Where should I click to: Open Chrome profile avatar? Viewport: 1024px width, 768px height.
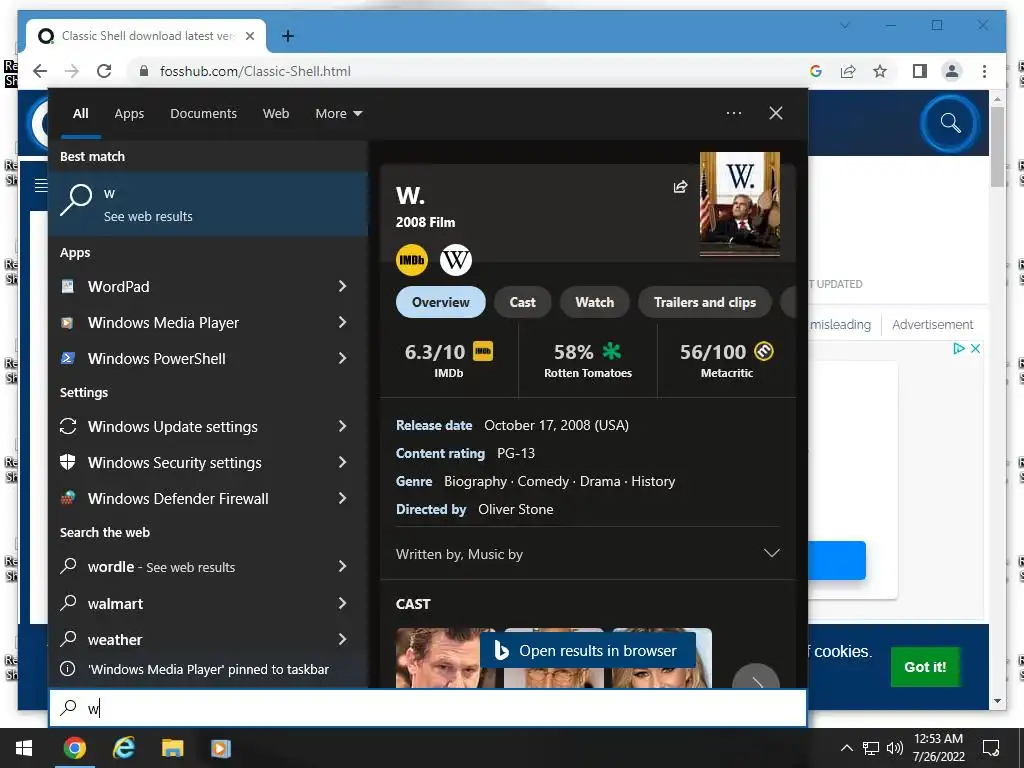click(x=952, y=71)
